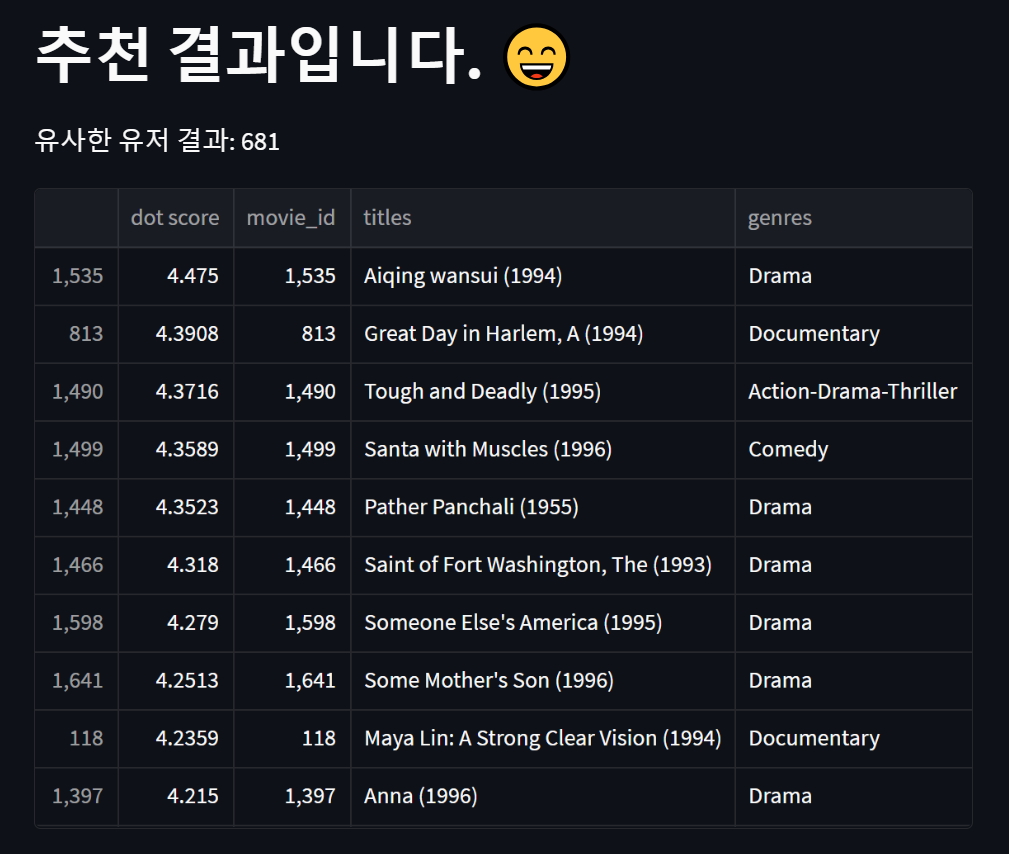Image resolution: width=1009 pixels, height=854 pixels.
Task: Click Drama genre in the Anna (1996) row
Action: (x=854, y=796)
